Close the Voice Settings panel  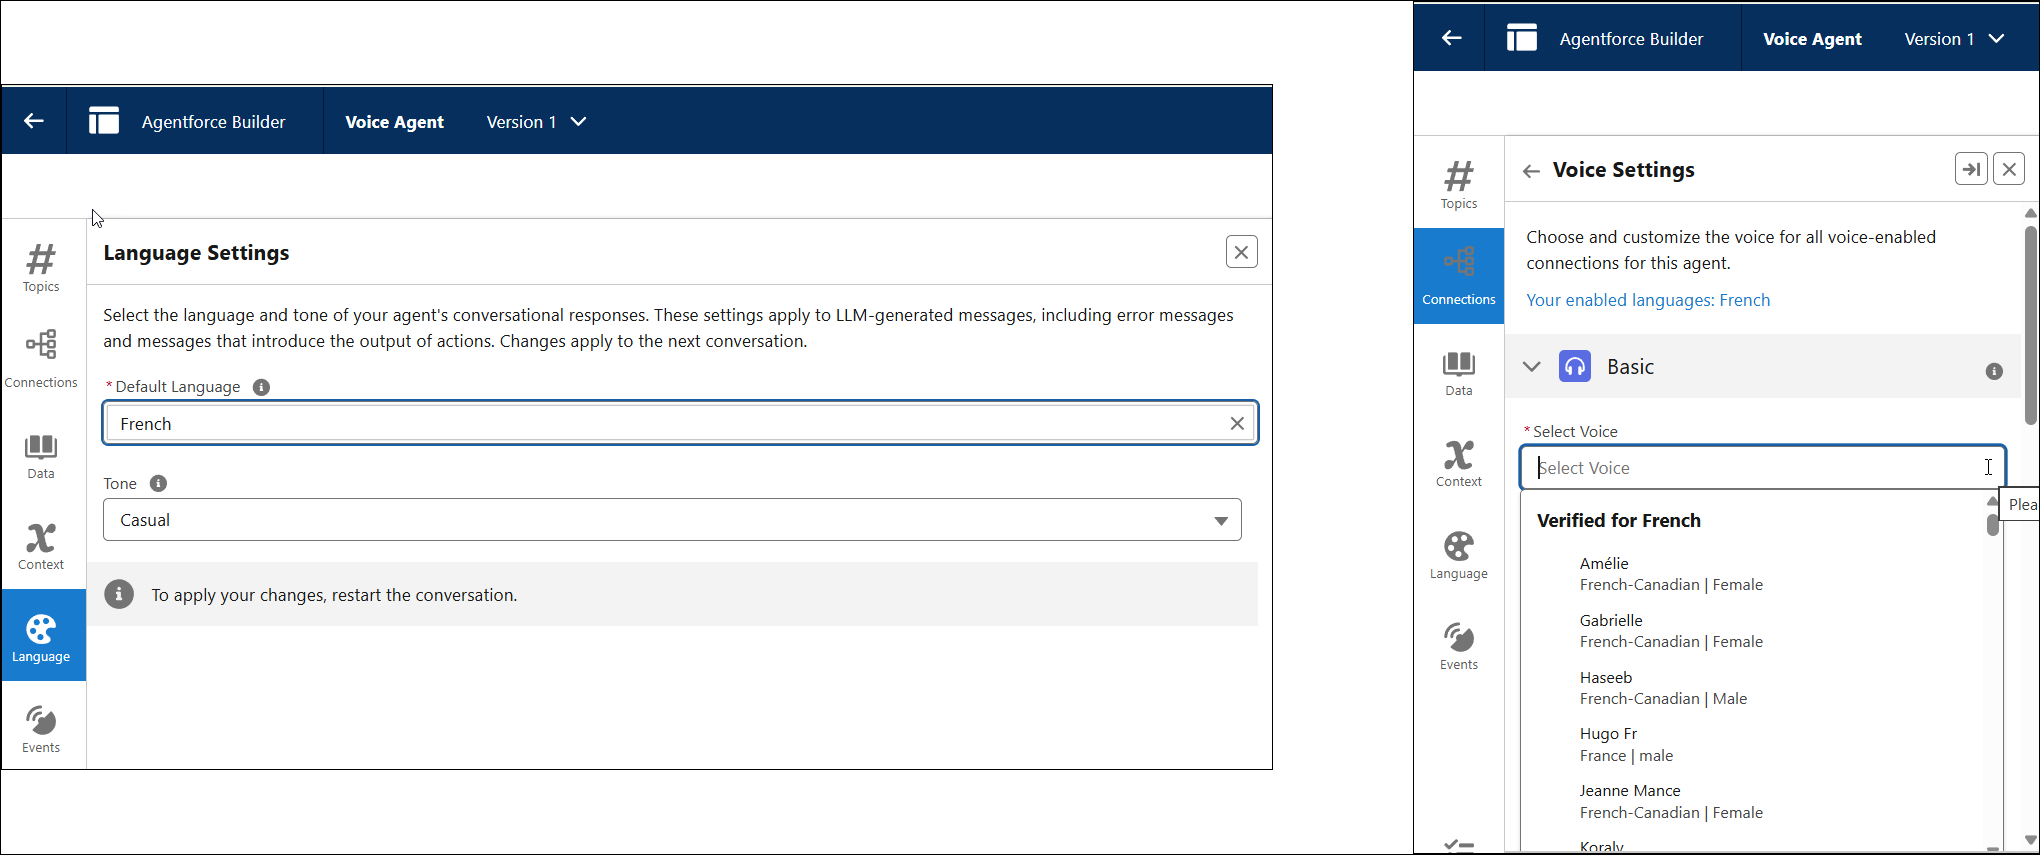pyautogui.click(x=2009, y=169)
